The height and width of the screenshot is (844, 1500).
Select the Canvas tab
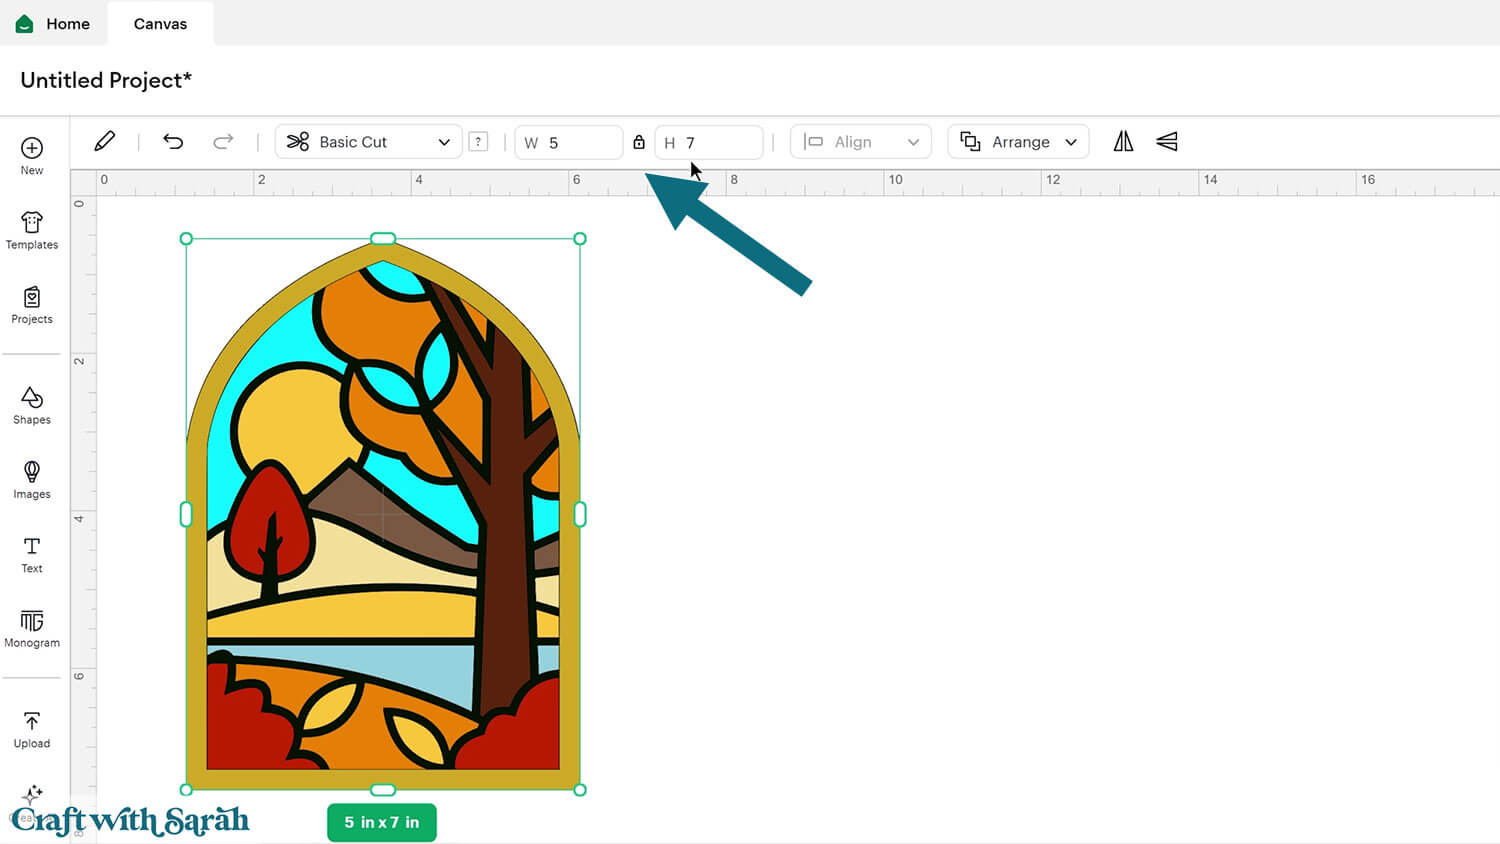(159, 23)
